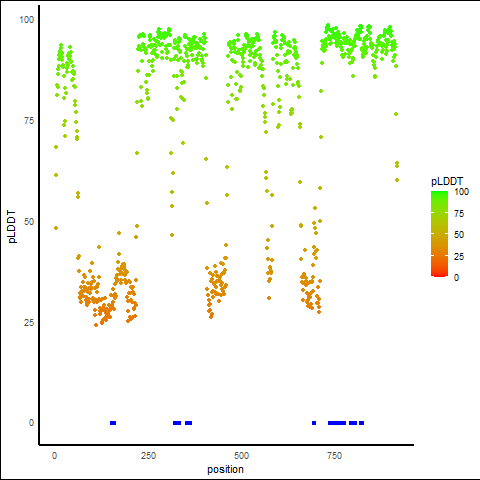Click the pLDDT legend title
The width and height of the screenshot is (480, 480).
(447, 182)
